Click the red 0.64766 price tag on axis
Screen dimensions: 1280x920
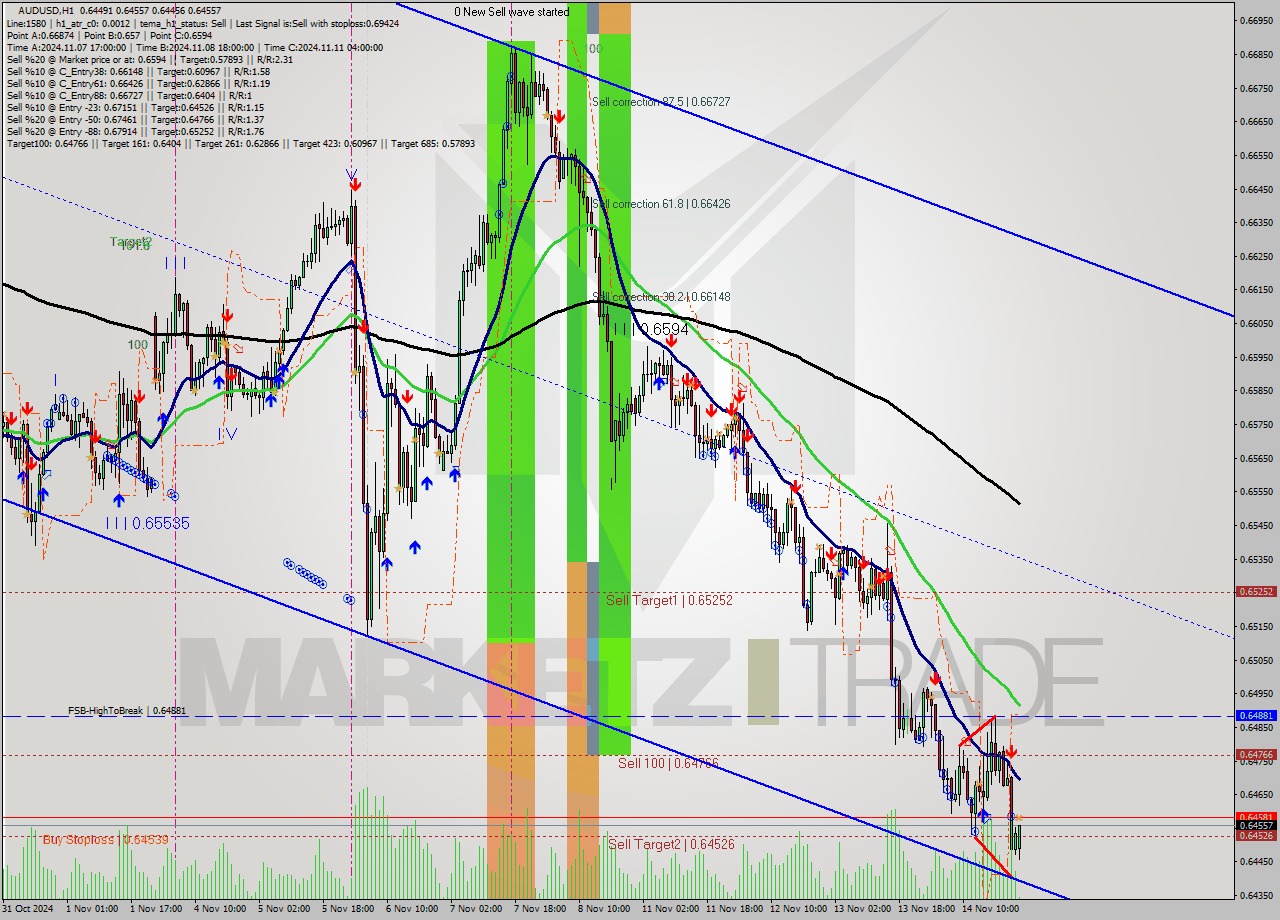click(1256, 755)
